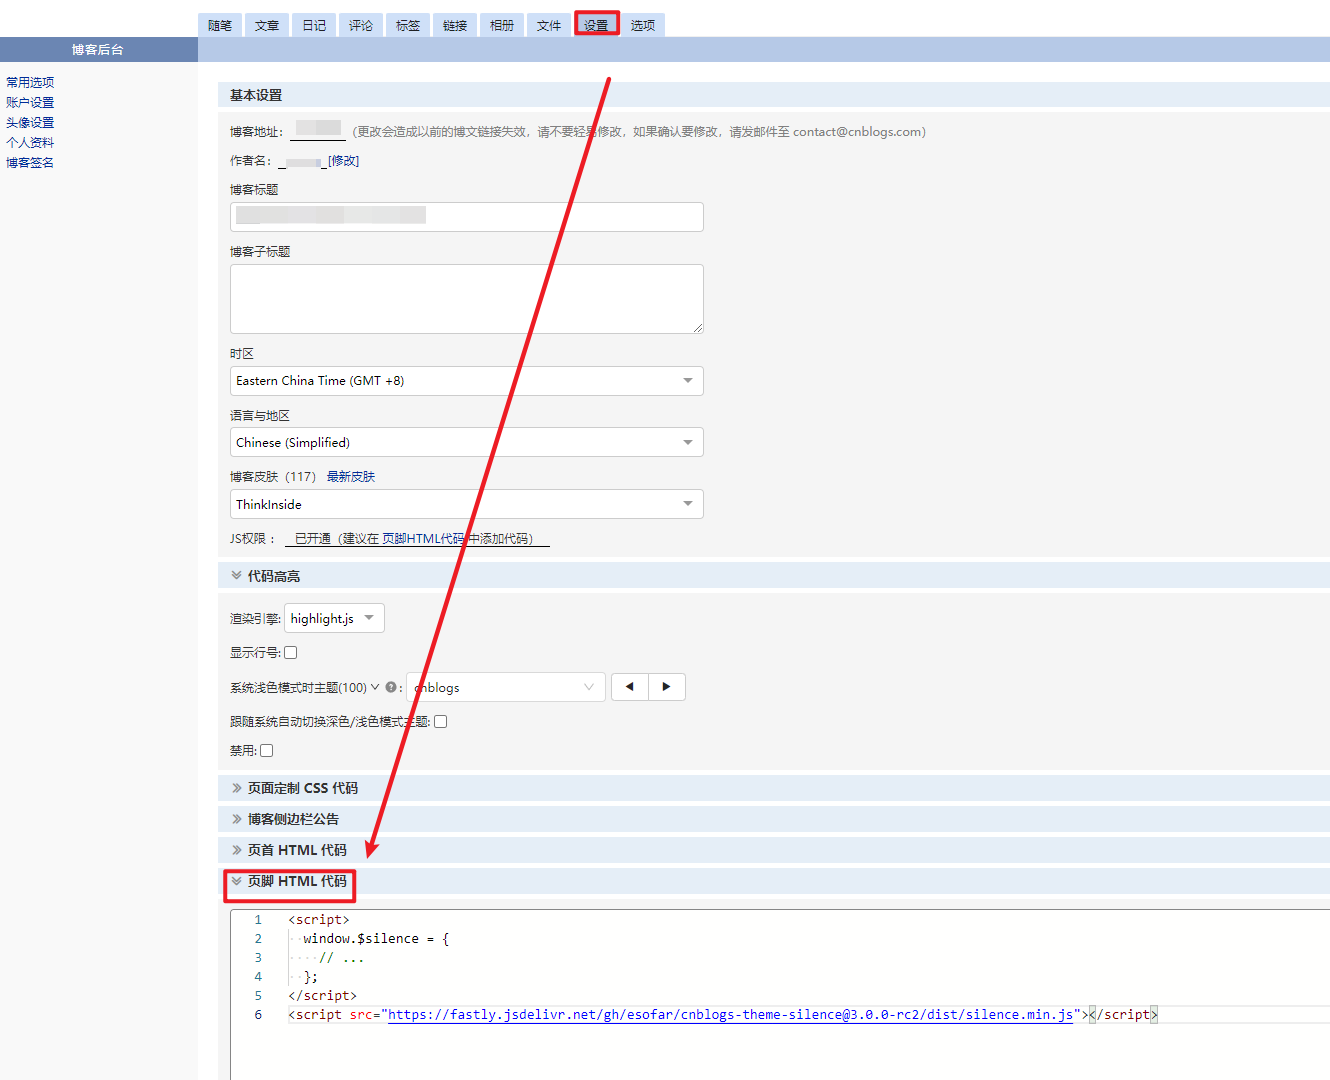The width and height of the screenshot is (1330, 1080).
Task: Go to 账户设置 sidebar link
Action: coord(30,102)
